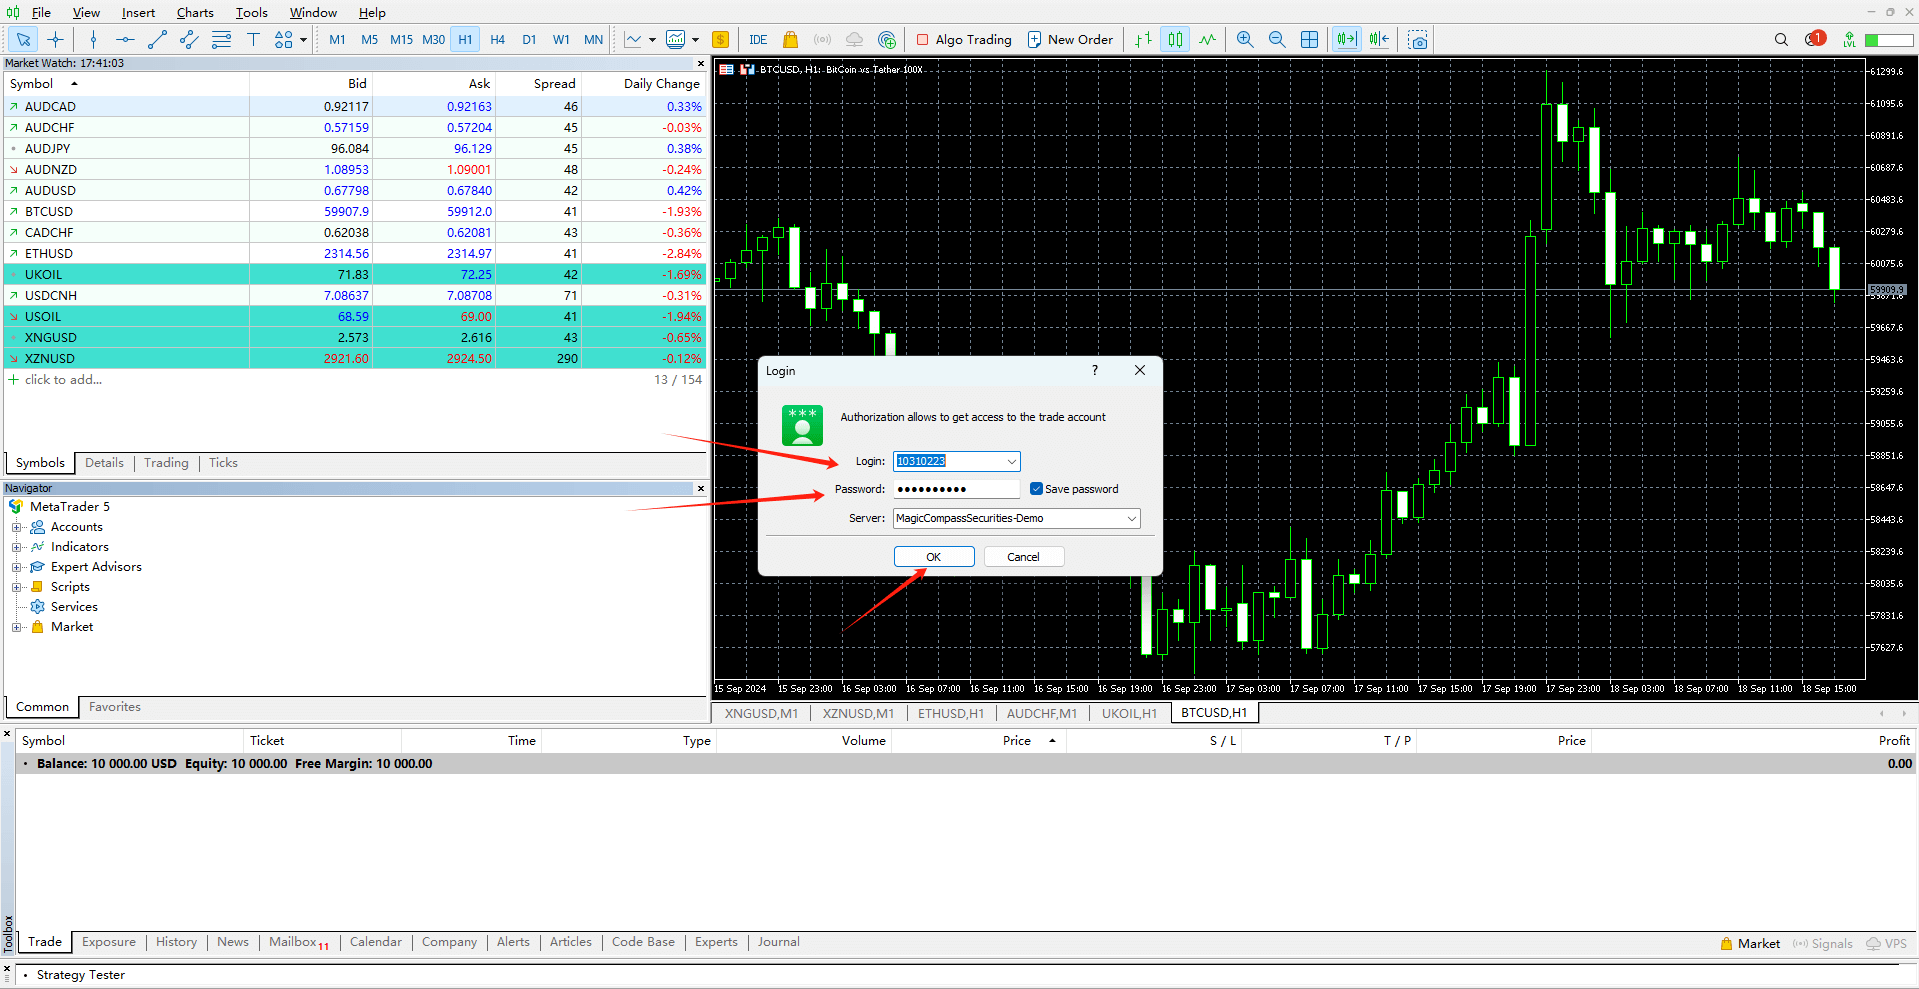Switch to the Details tab in Market Watch
This screenshot has height=989, width=1919.
pos(104,463)
